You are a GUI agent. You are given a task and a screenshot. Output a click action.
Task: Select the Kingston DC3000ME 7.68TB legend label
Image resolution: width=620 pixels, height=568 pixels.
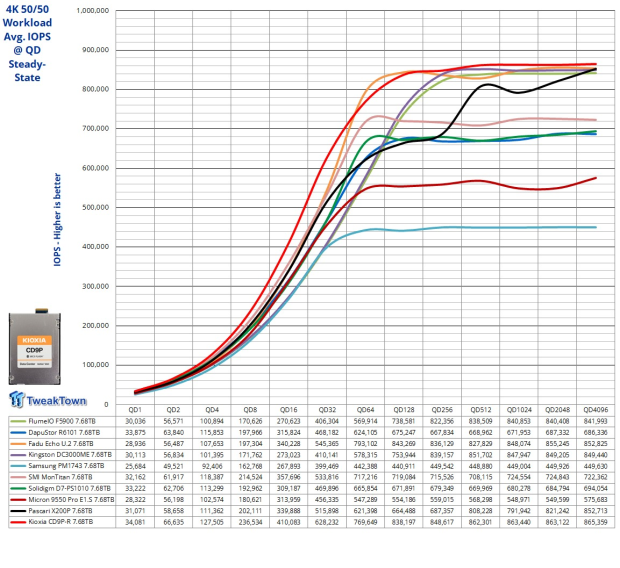[70, 455]
